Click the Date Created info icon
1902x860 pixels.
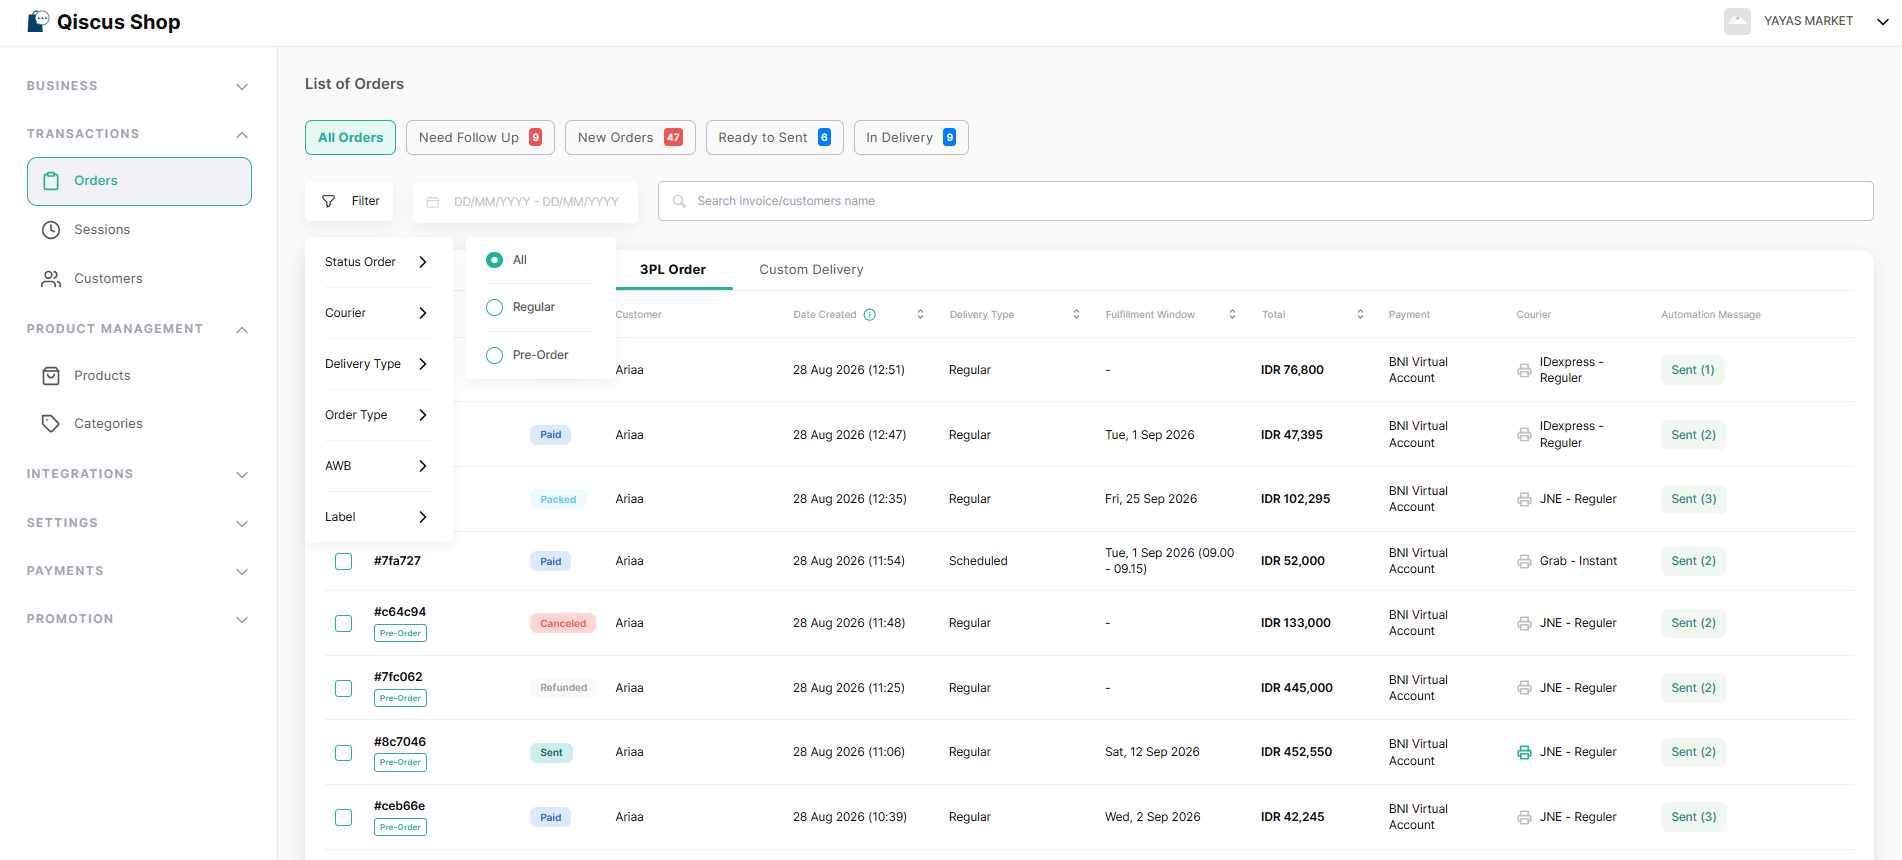pos(870,315)
